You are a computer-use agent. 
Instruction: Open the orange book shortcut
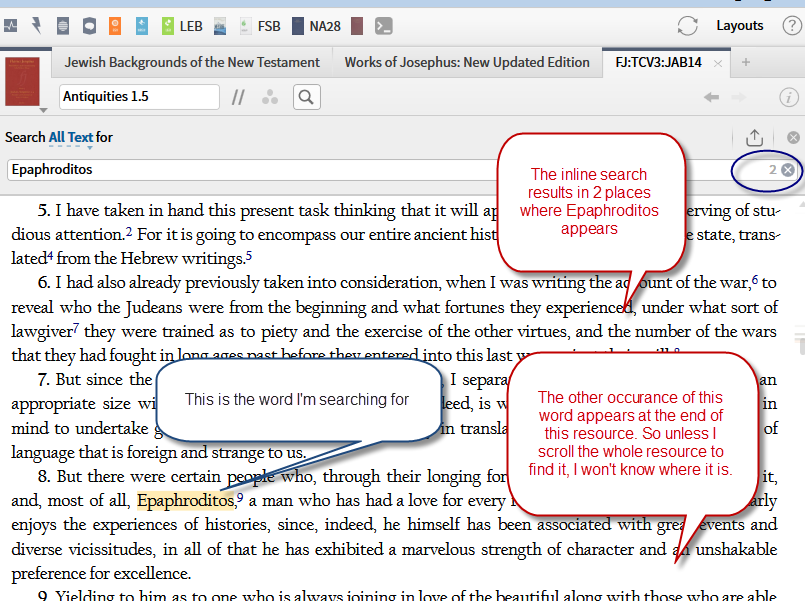[x=115, y=26]
